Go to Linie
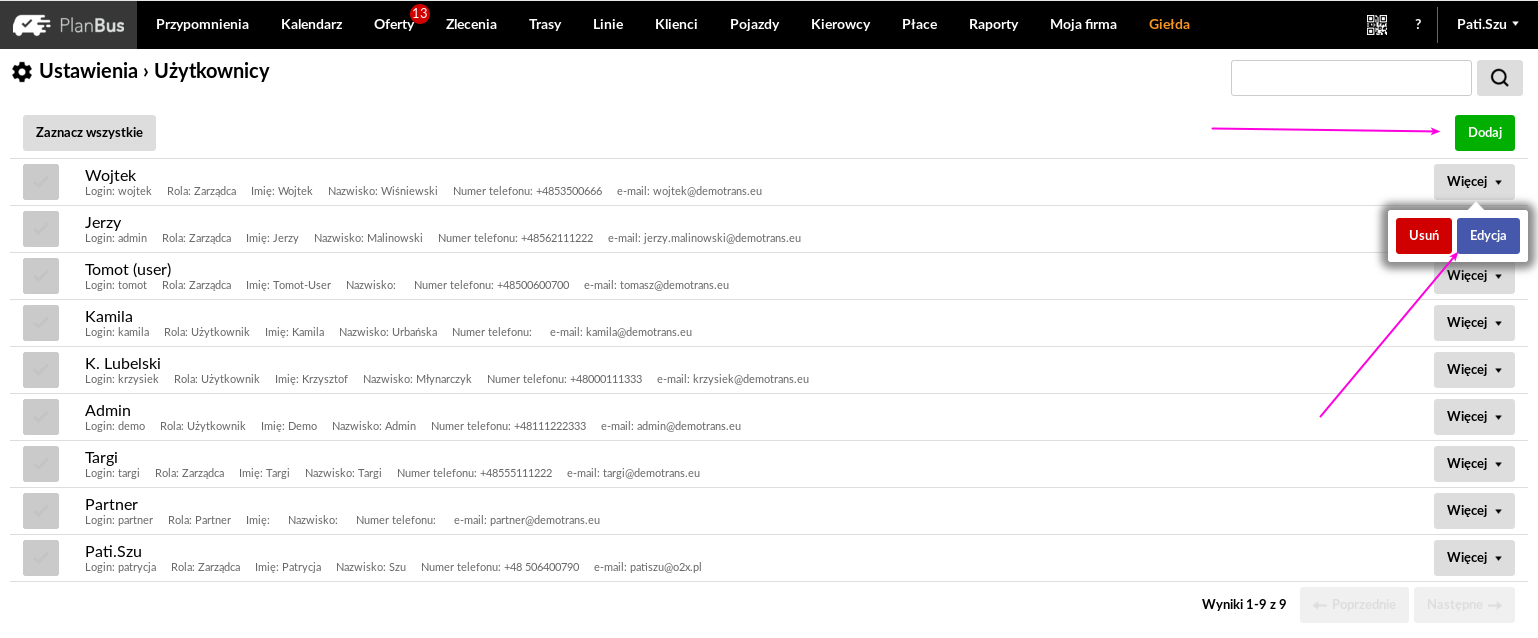The height and width of the screenshot is (638, 1538). click(x=608, y=25)
